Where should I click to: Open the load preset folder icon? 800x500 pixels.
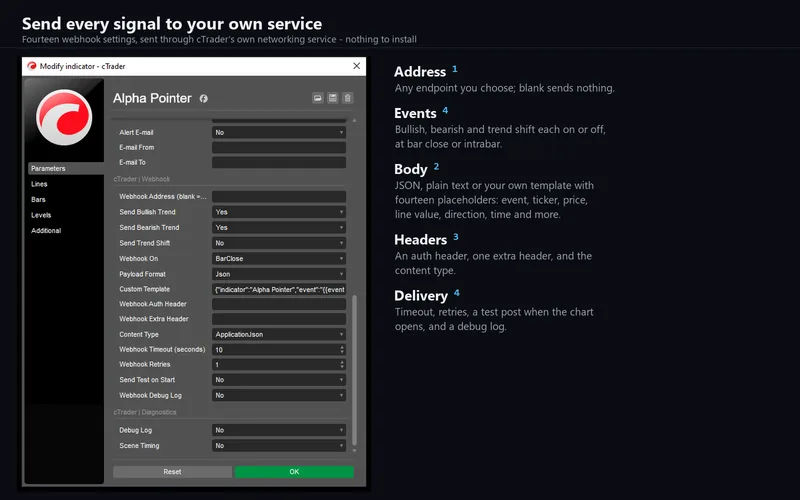point(317,98)
